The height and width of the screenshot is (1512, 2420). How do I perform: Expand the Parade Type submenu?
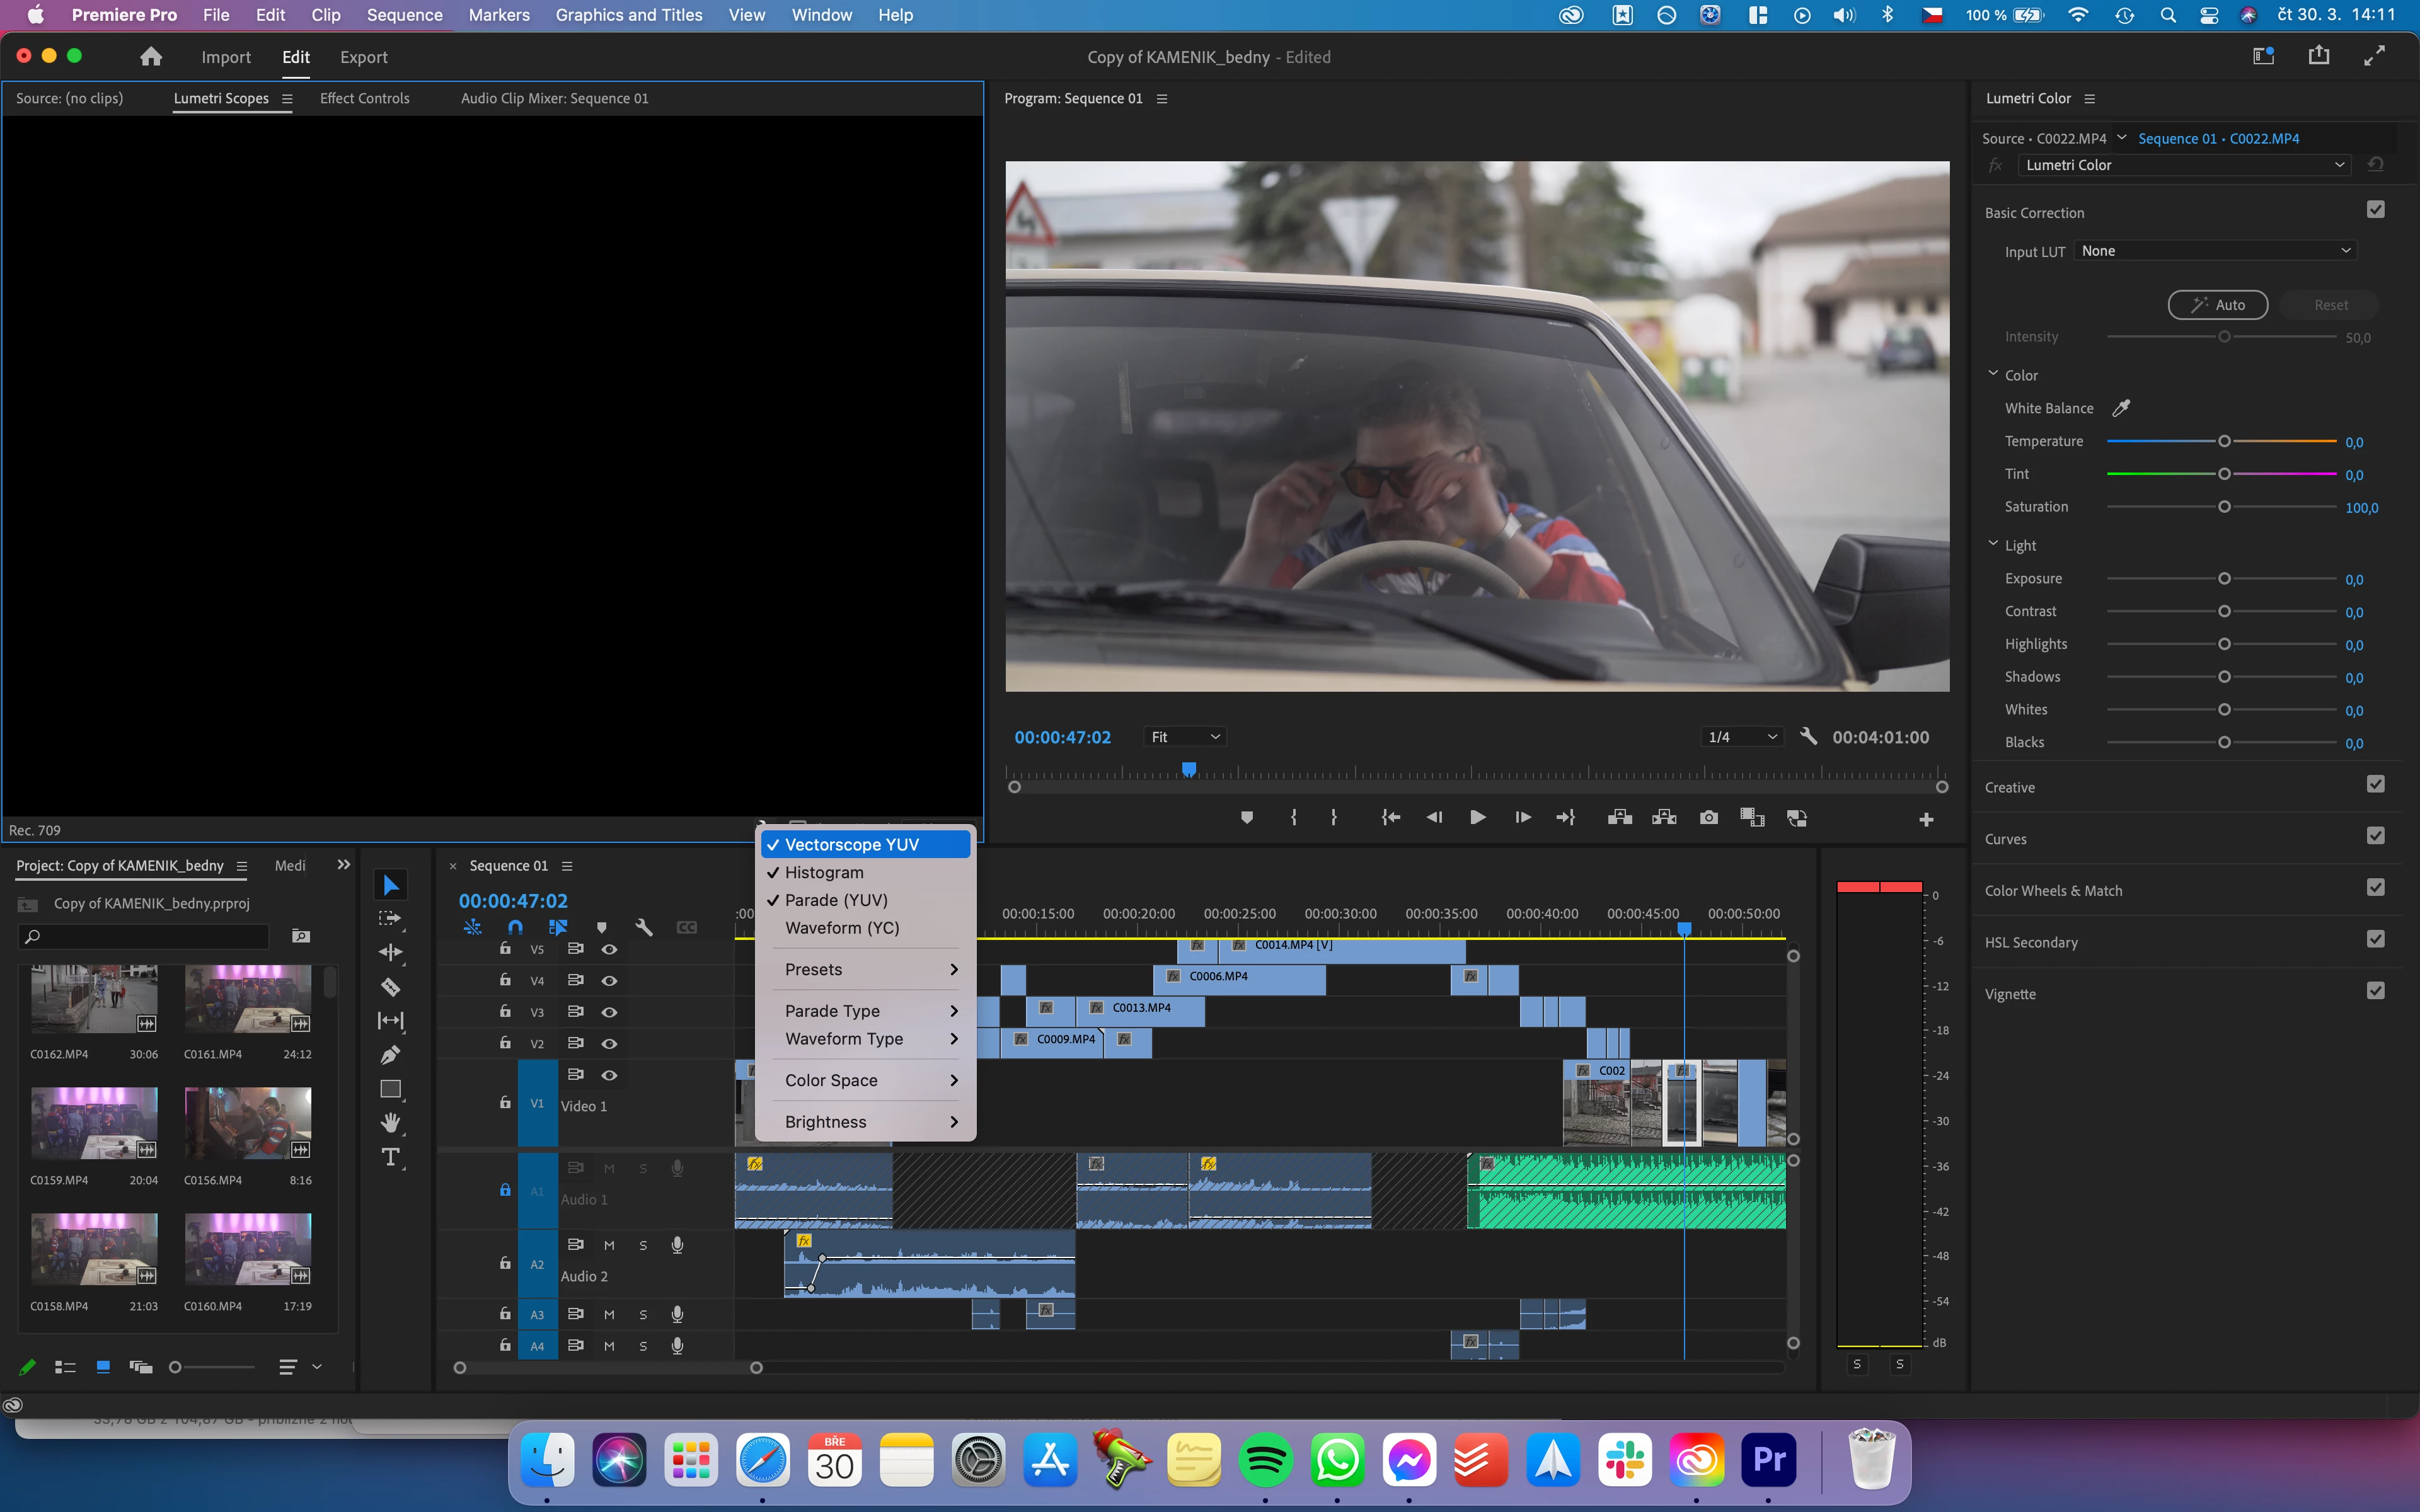pos(866,1011)
